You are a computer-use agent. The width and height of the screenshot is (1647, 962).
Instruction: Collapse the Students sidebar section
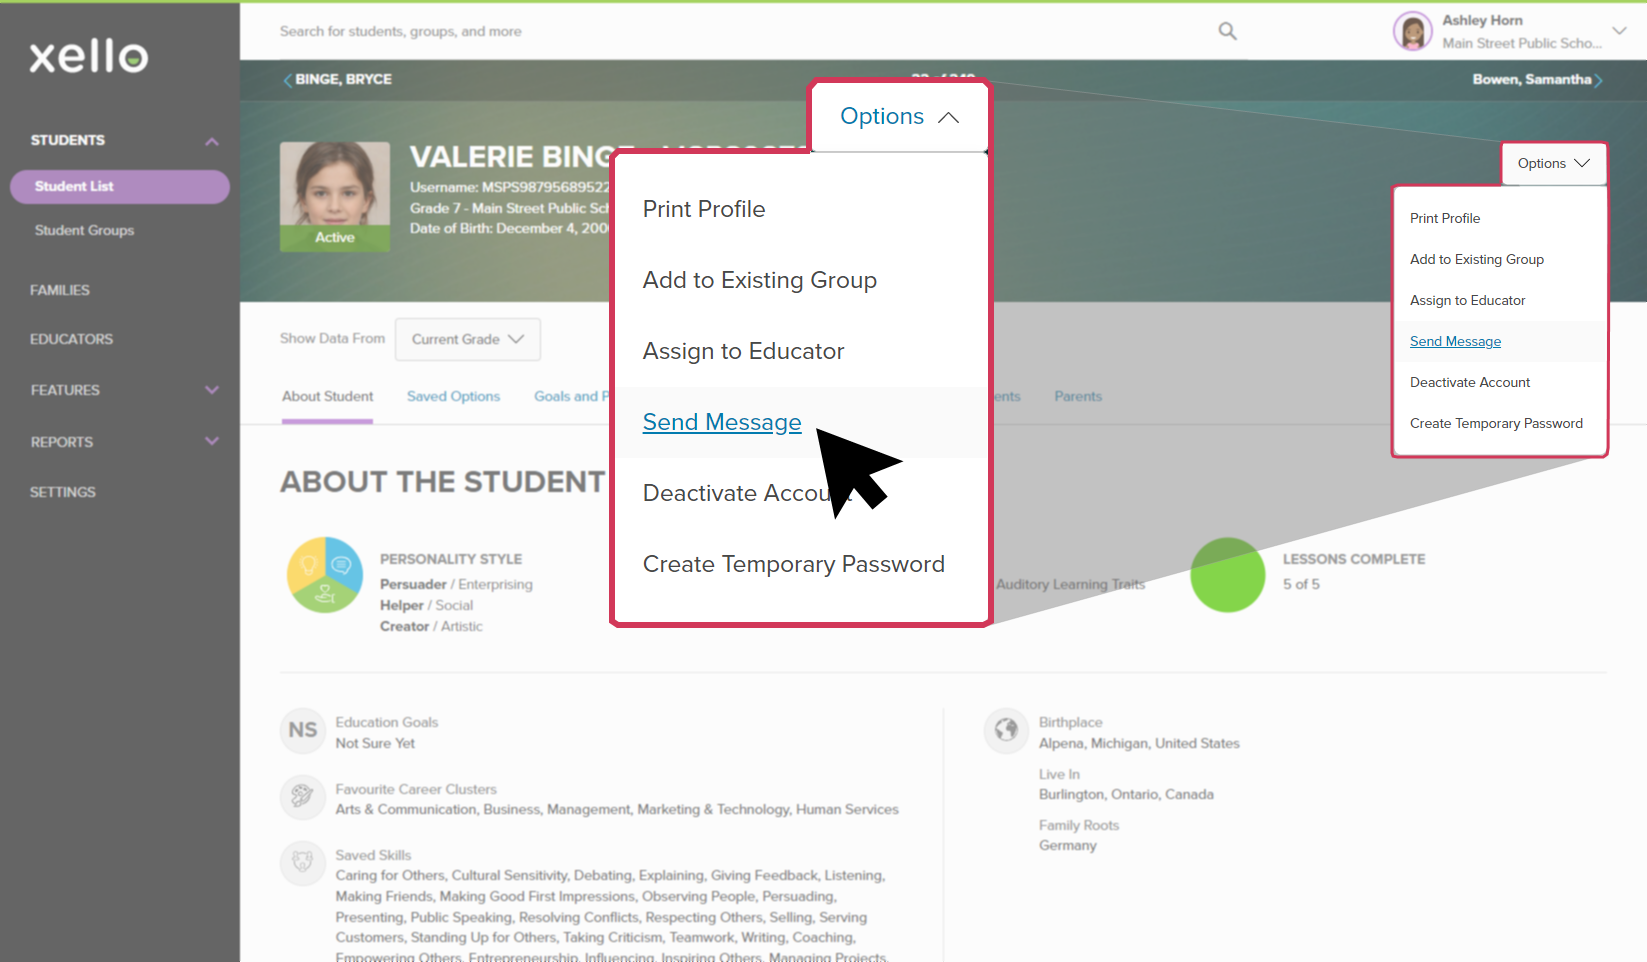click(212, 141)
